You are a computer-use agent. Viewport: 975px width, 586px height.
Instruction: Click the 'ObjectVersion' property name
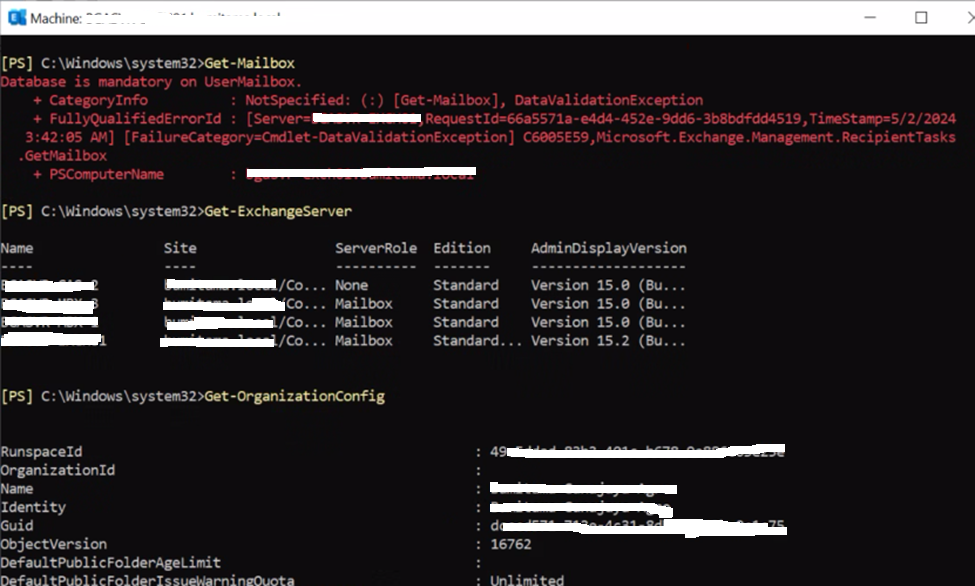(x=53, y=544)
